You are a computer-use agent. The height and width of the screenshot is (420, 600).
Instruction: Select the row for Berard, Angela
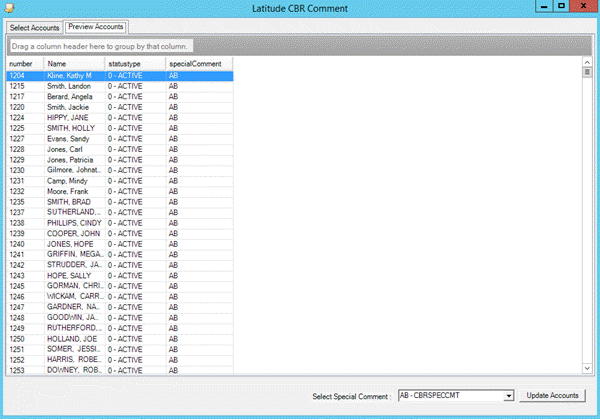[70, 96]
